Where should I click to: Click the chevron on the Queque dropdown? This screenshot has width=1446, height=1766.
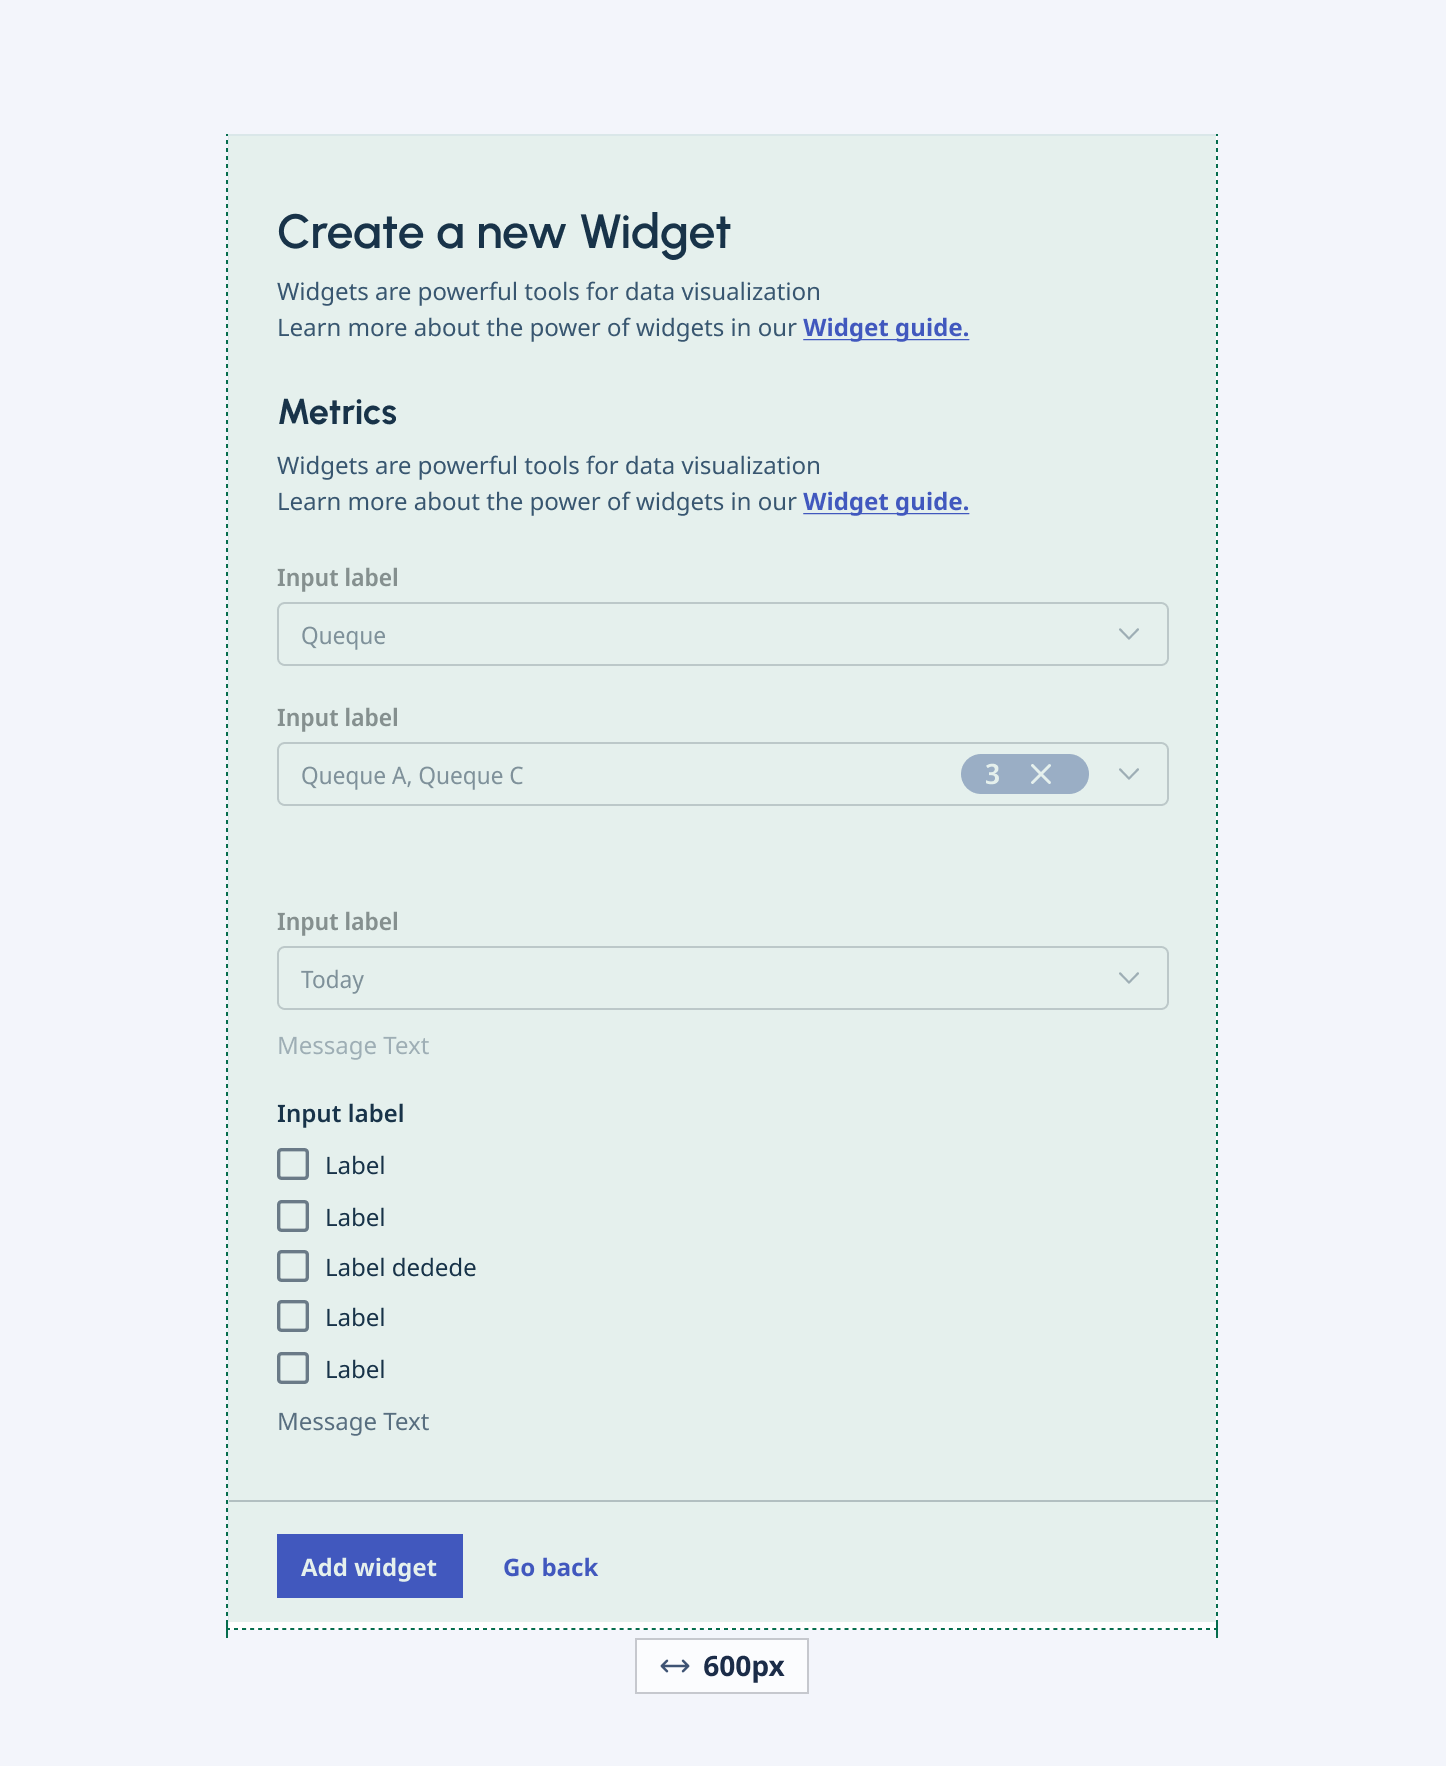tap(1129, 633)
